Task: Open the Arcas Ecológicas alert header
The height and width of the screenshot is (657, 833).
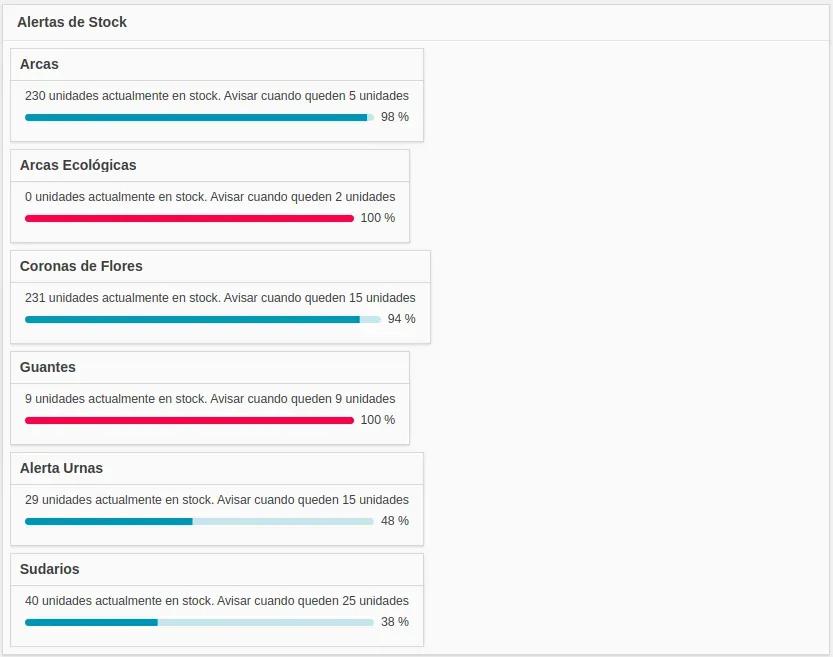Action: pyautogui.click(x=78, y=165)
